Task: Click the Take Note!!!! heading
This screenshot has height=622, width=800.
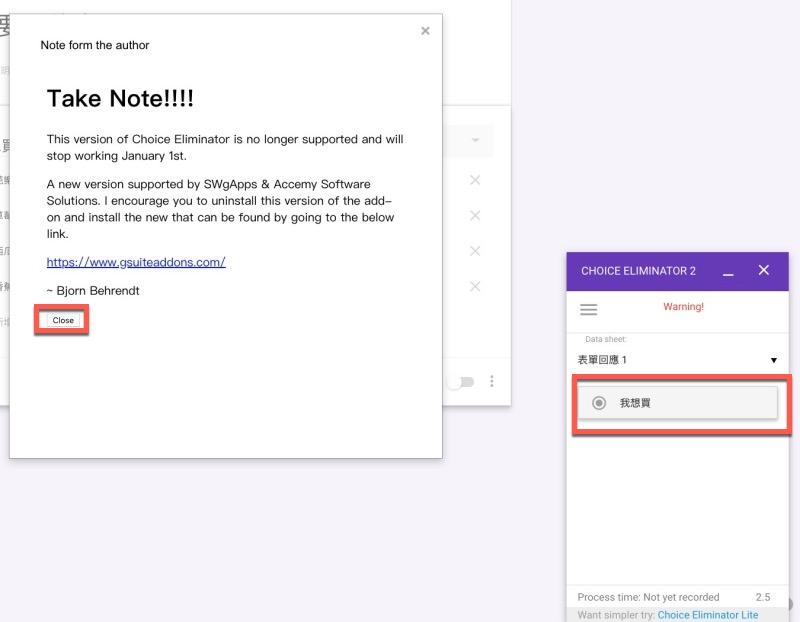Action: tap(120, 98)
